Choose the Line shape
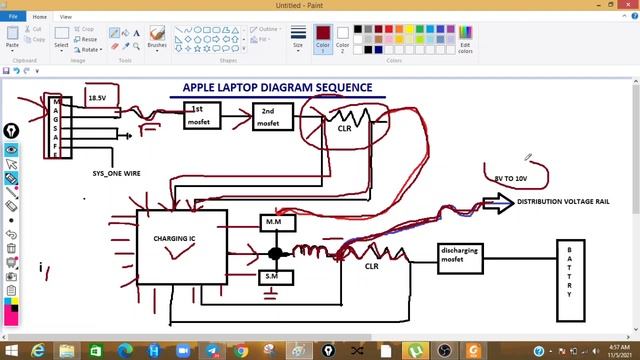The image size is (640, 360). 178,30
